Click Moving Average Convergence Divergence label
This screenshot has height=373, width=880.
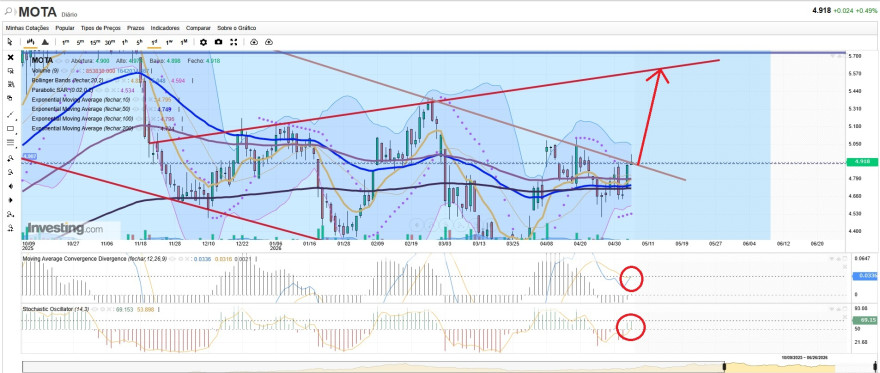(x=94, y=259)
